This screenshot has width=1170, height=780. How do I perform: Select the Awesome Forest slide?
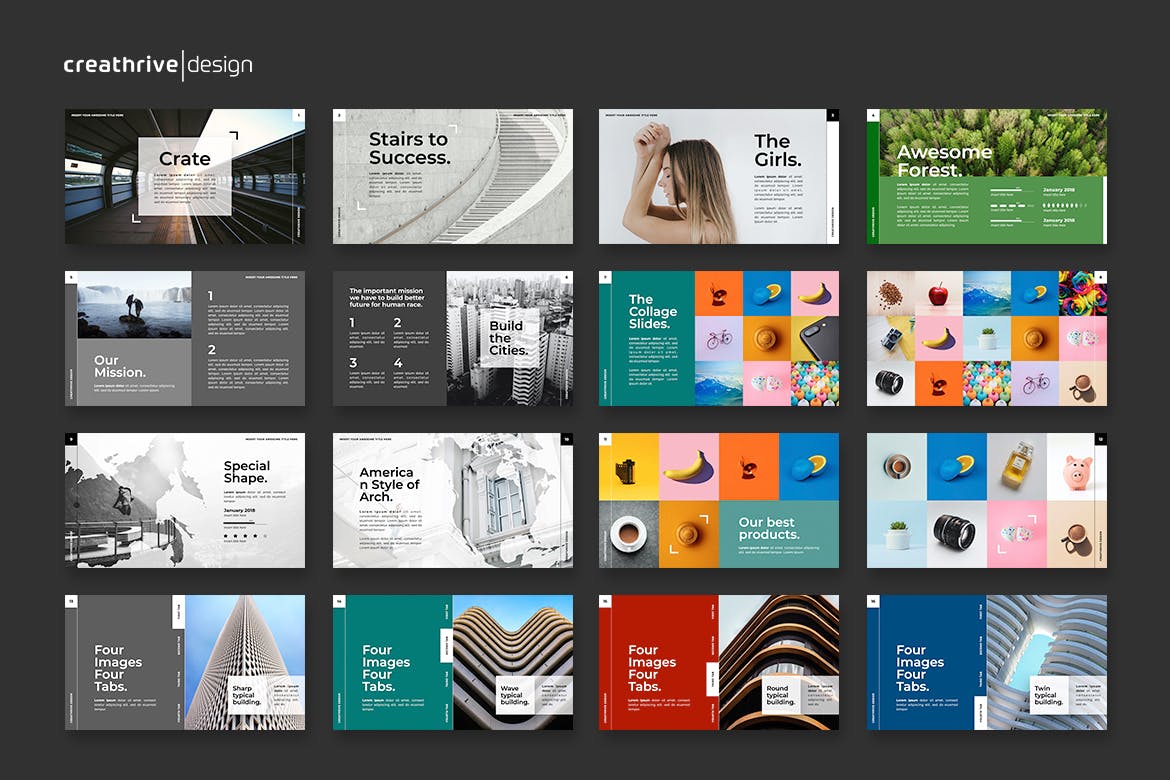point(986,176)
